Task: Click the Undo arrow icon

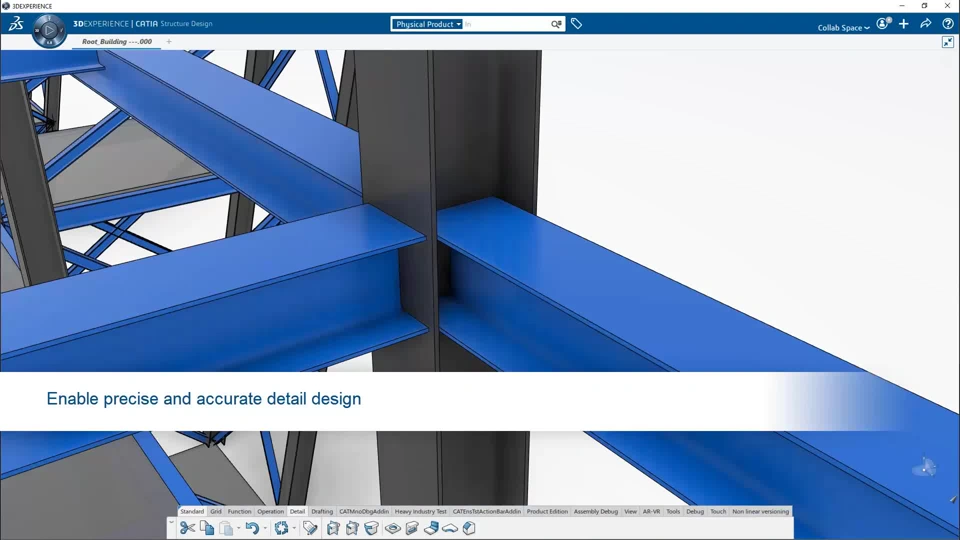Action: [x=252, y=528]
